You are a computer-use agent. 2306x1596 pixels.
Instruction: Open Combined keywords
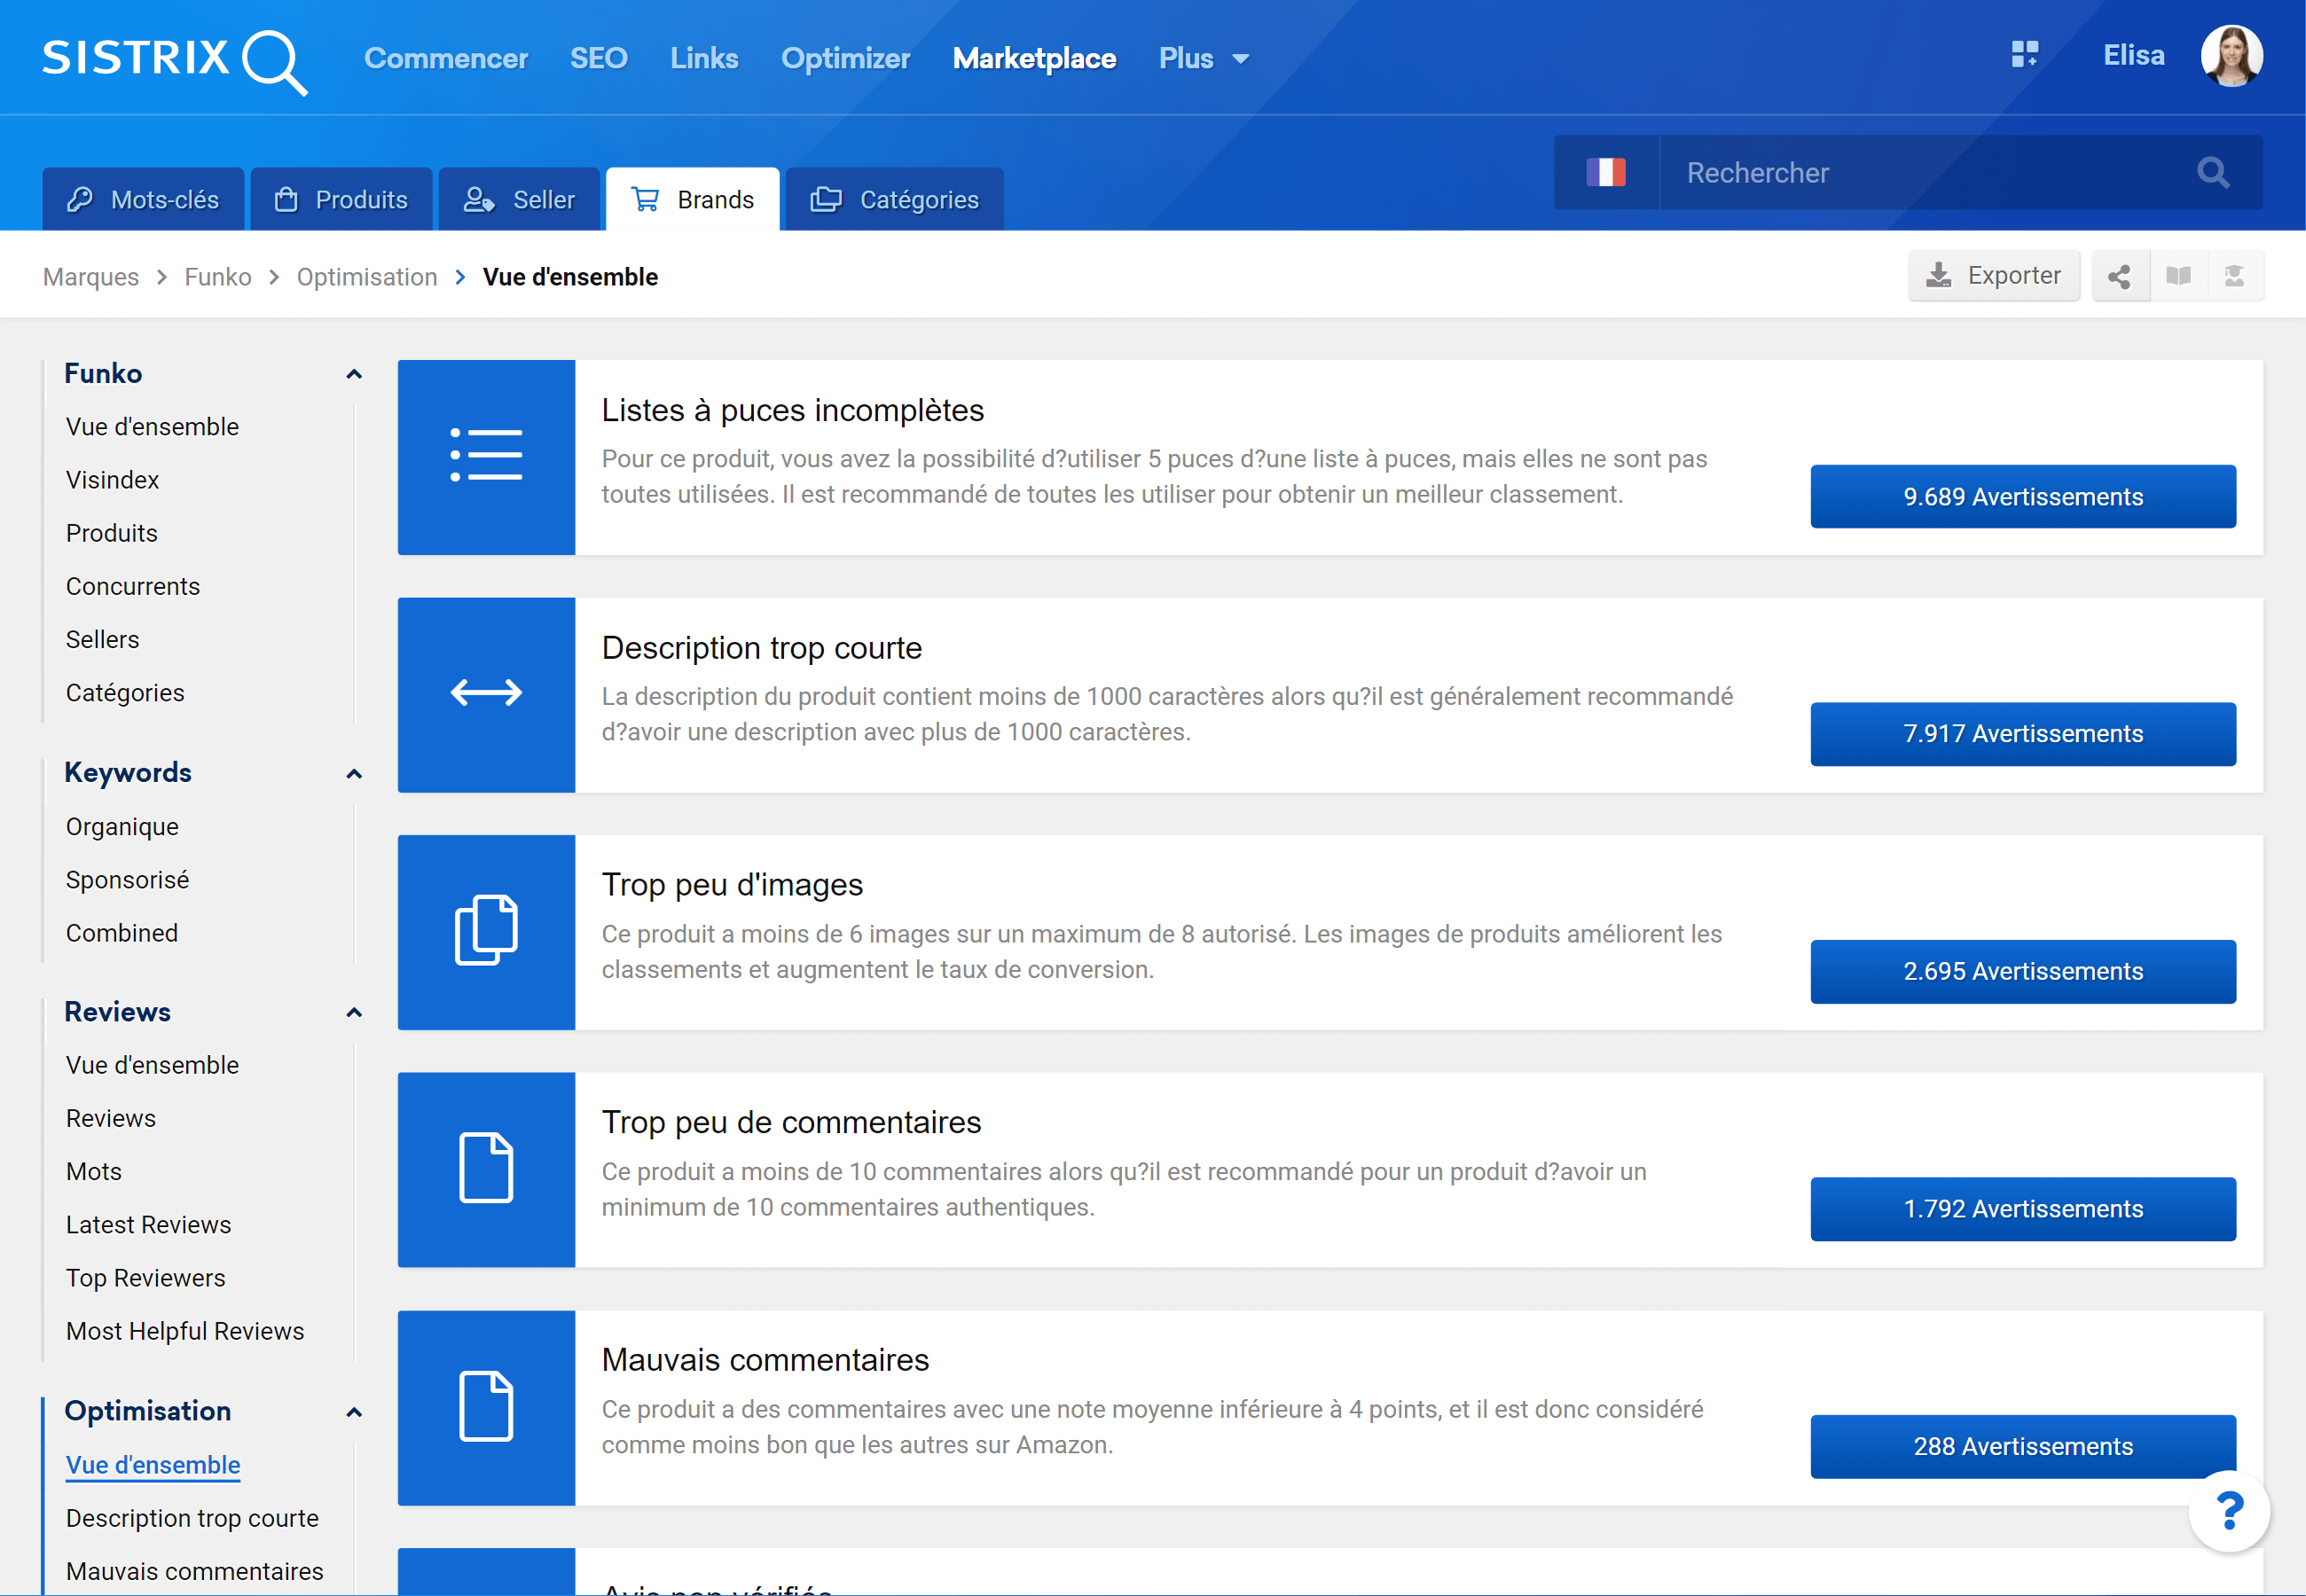point(122,933)
